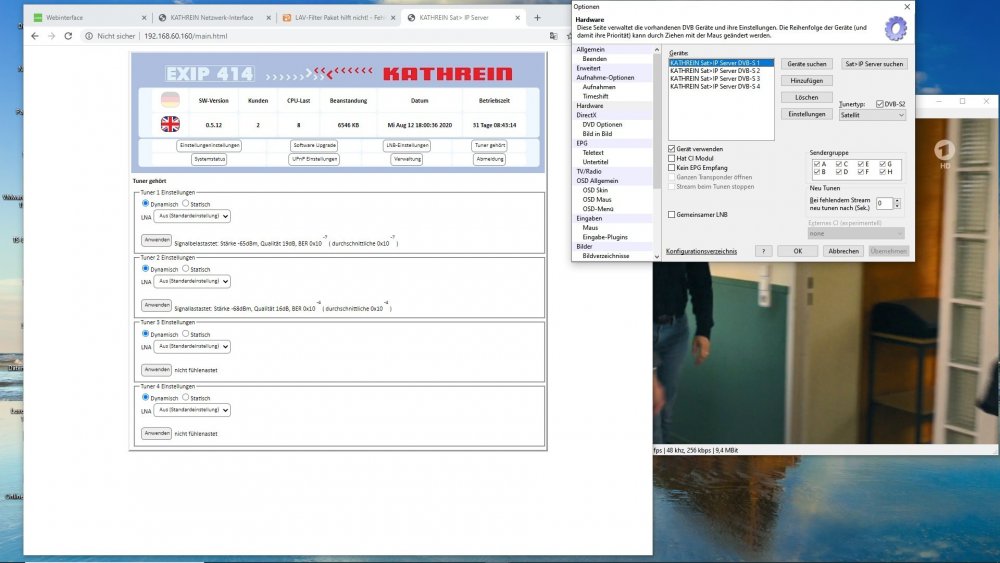The width and height of the screenshot is (1000, 563).
Task: Select "KATHREIN Sat>IP Server DVB-S 3" in device list
Action: [715, 79]
